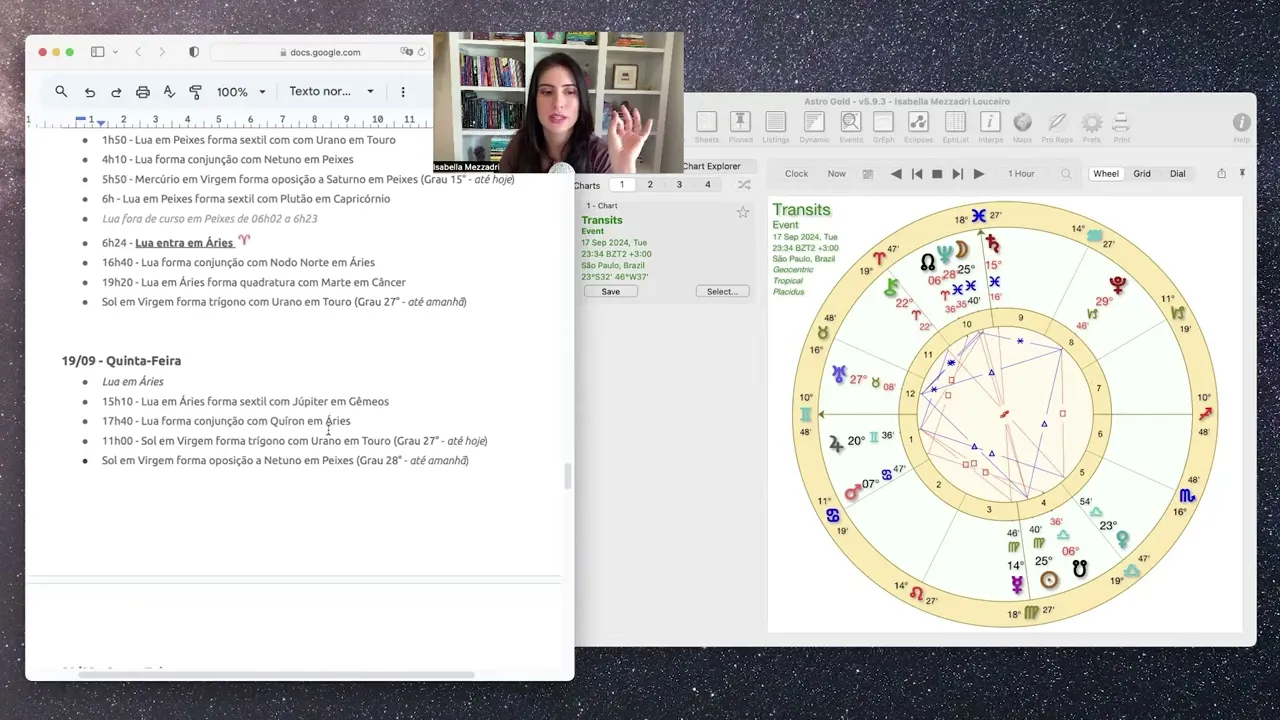Viewport: 1280px width, 720px height.
Task: Click the magnifier icon beside 1 Hour
Action: pos(1066,174)
